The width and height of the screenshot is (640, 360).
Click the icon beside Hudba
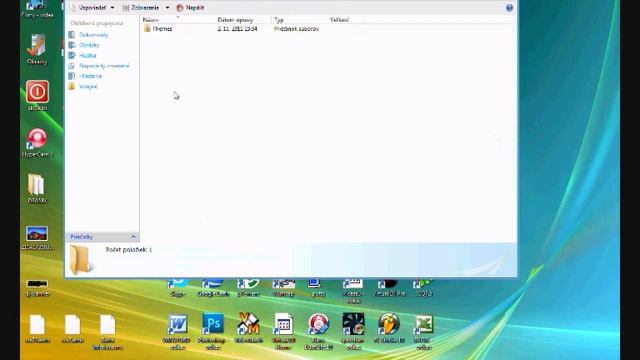[x=72, y=56]
